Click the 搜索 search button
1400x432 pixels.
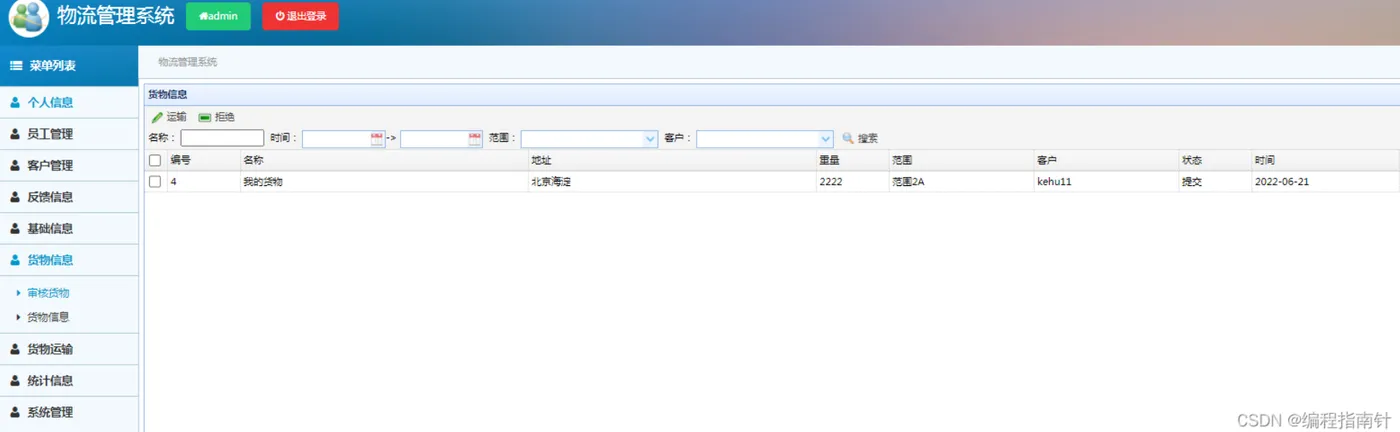click(x=860, y=138)
